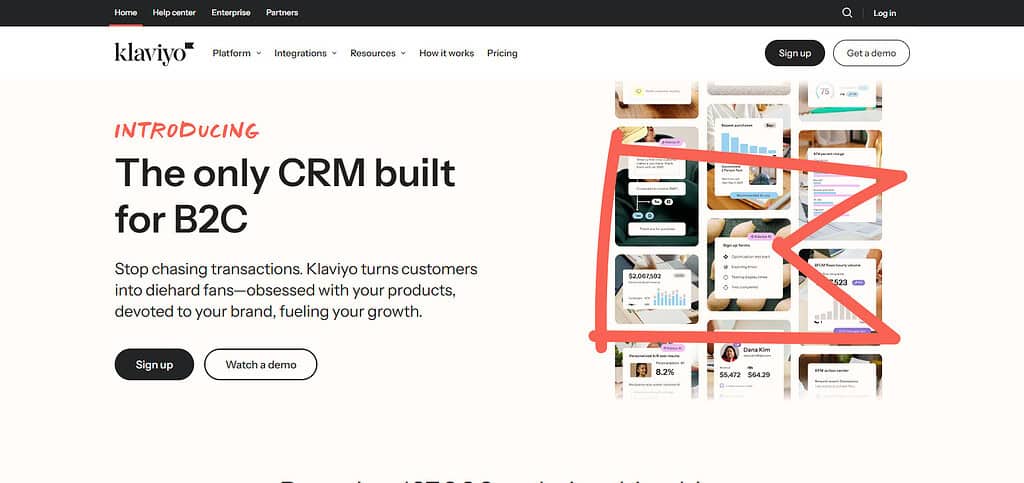Open the Help center link
Image resolution: width=1024 pixels, height=483 pixels.
174,12
